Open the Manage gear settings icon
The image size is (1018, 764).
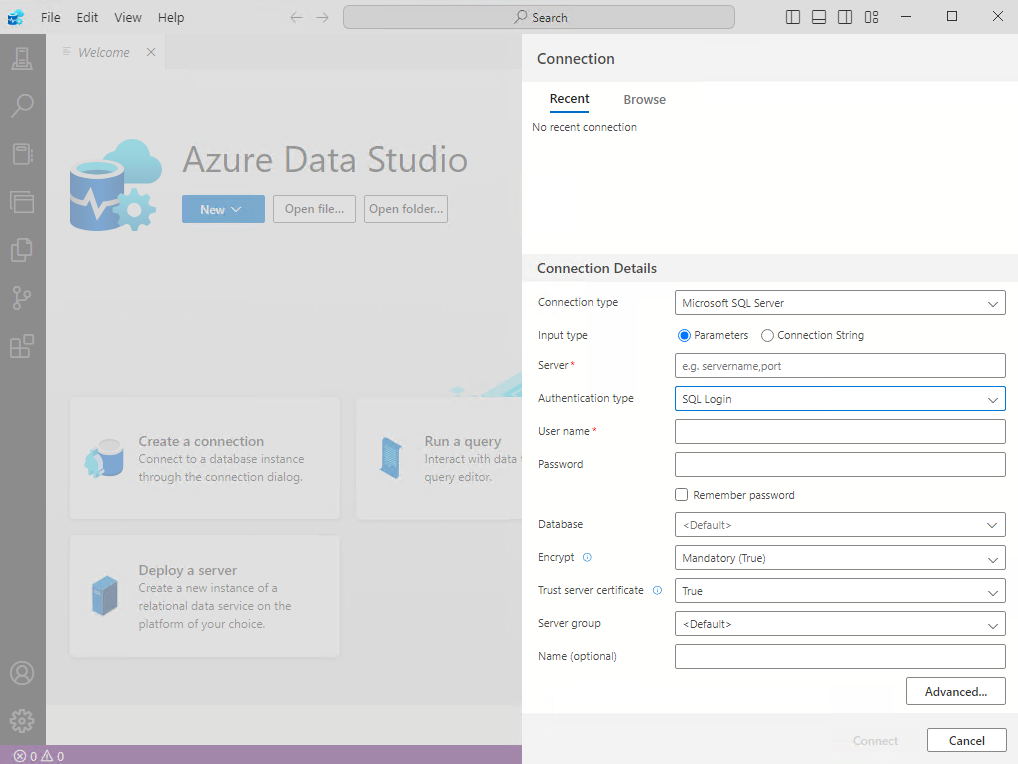(22, 720)
